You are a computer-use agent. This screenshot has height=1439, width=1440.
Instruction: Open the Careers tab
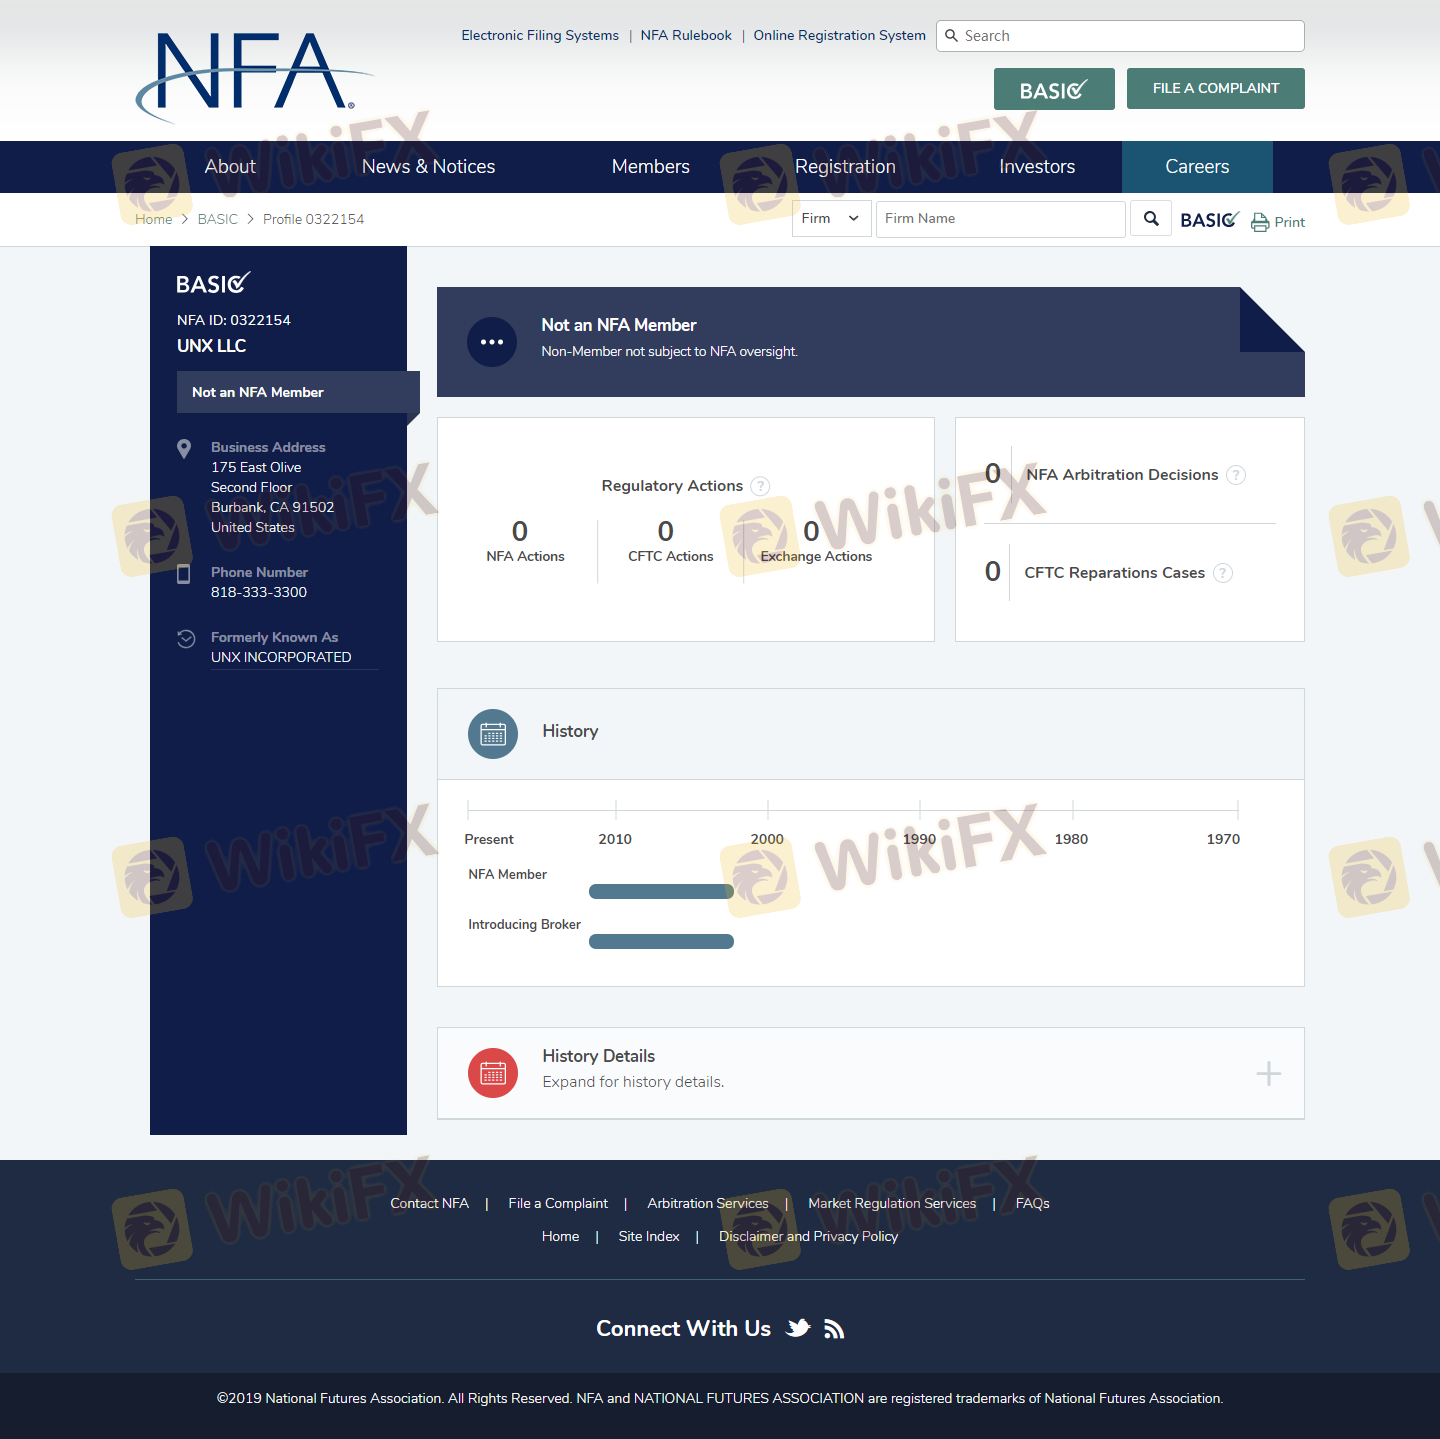(x=1197, y=167)
